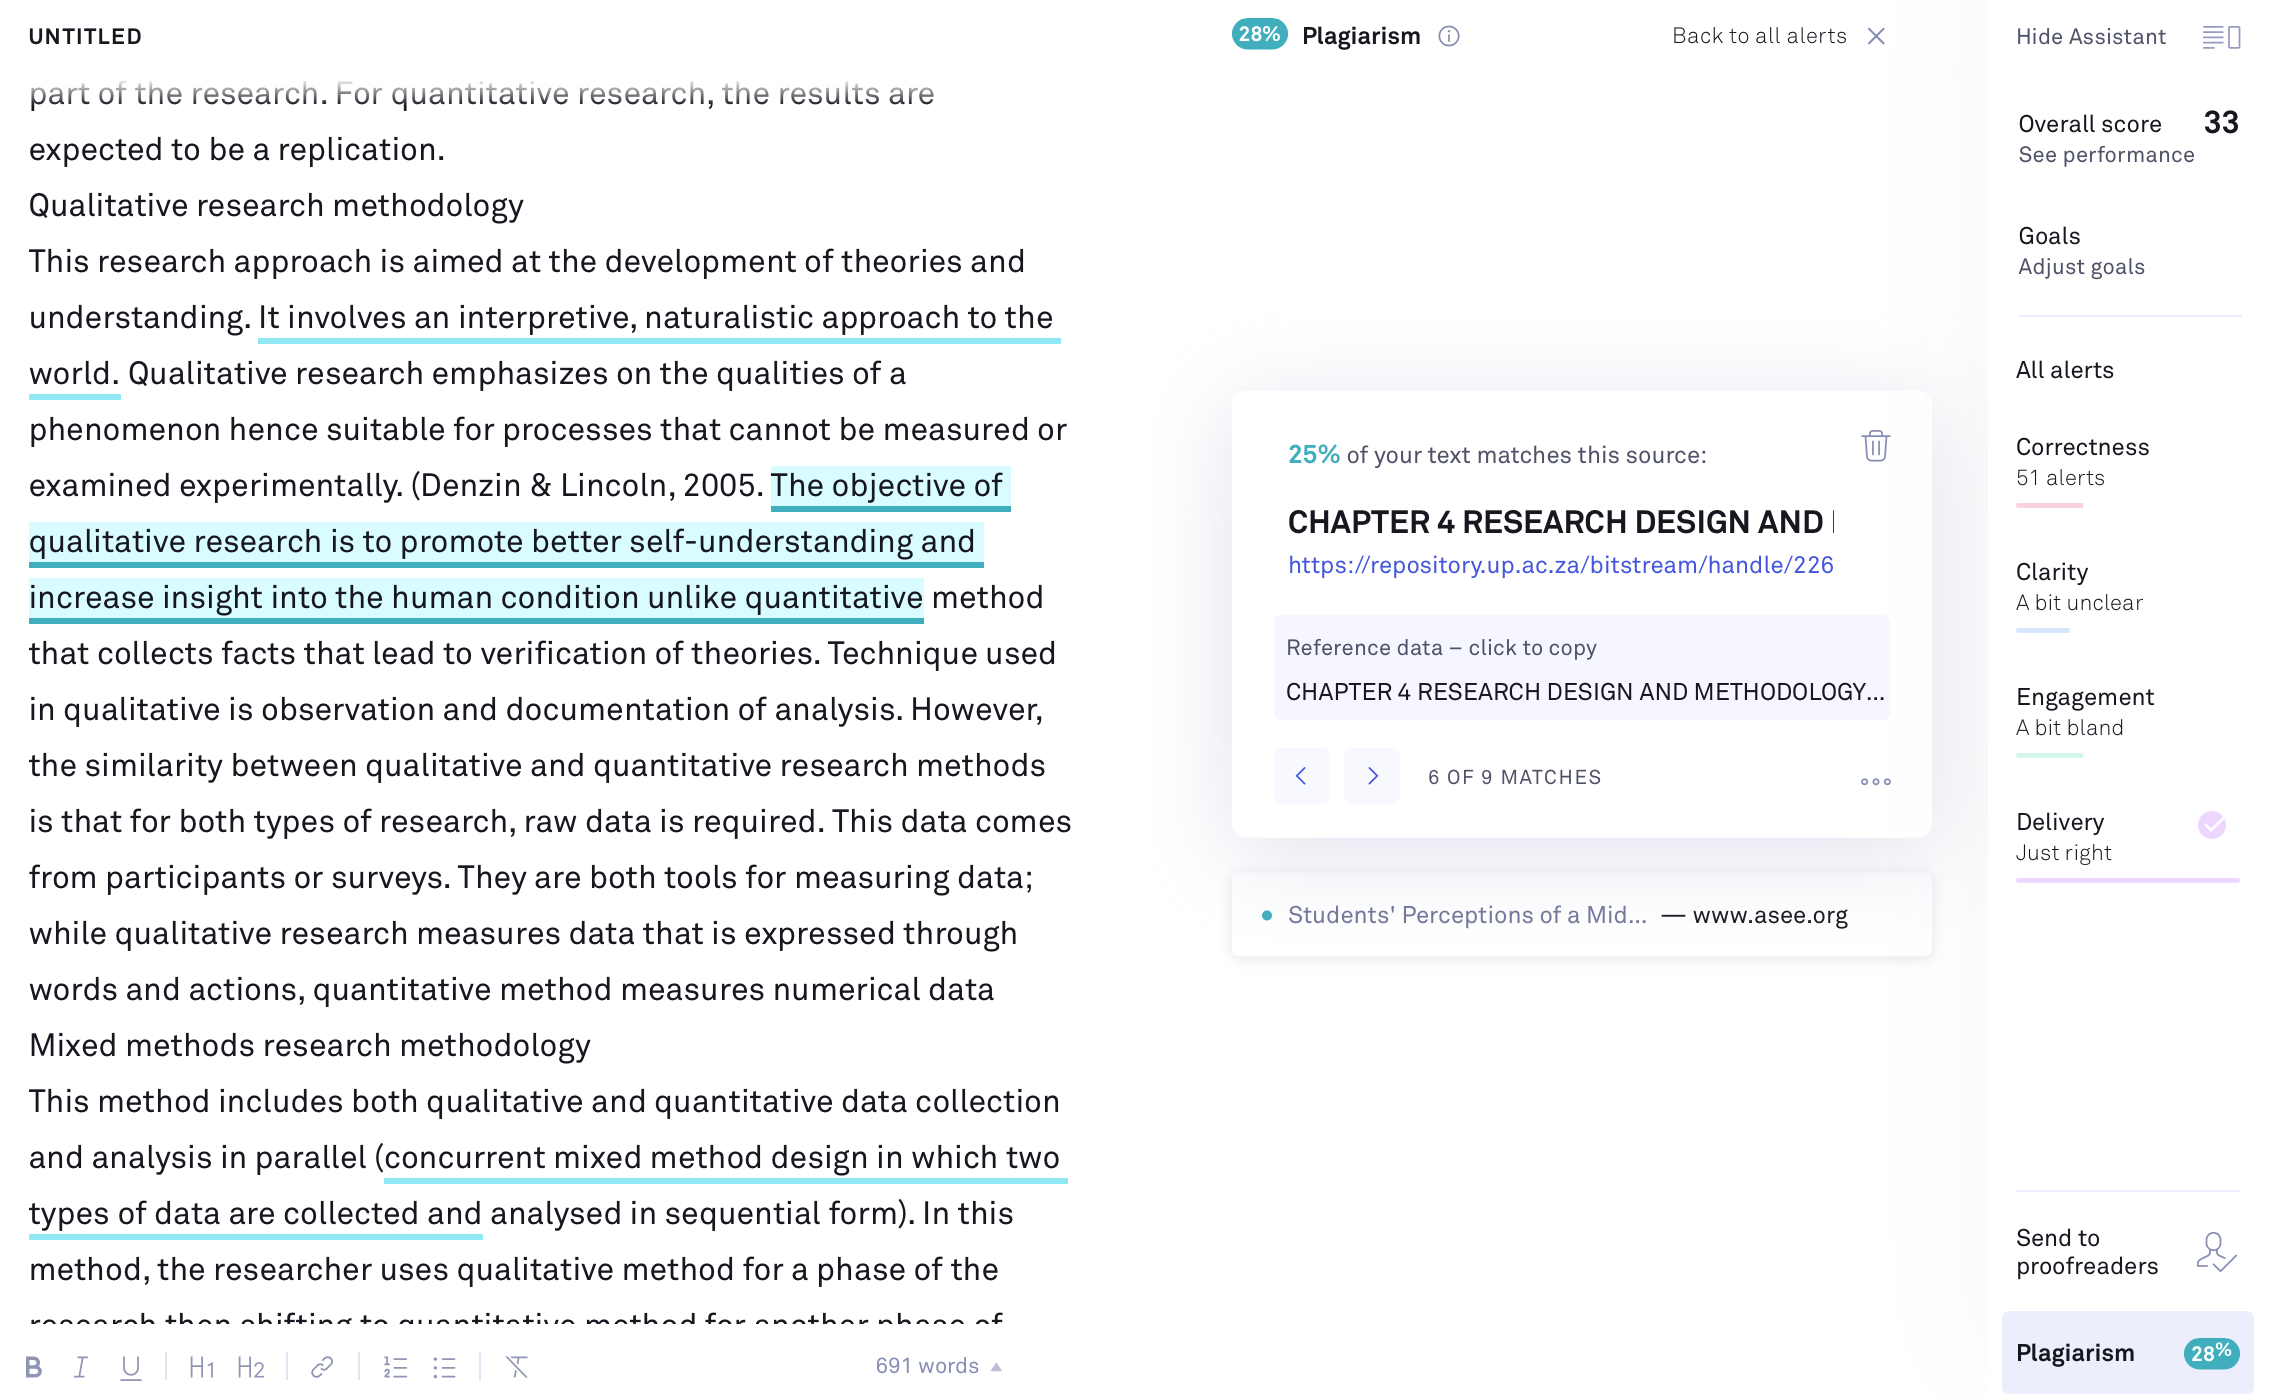Toggle bold formatting in the toolbar

coord(33,1366)
